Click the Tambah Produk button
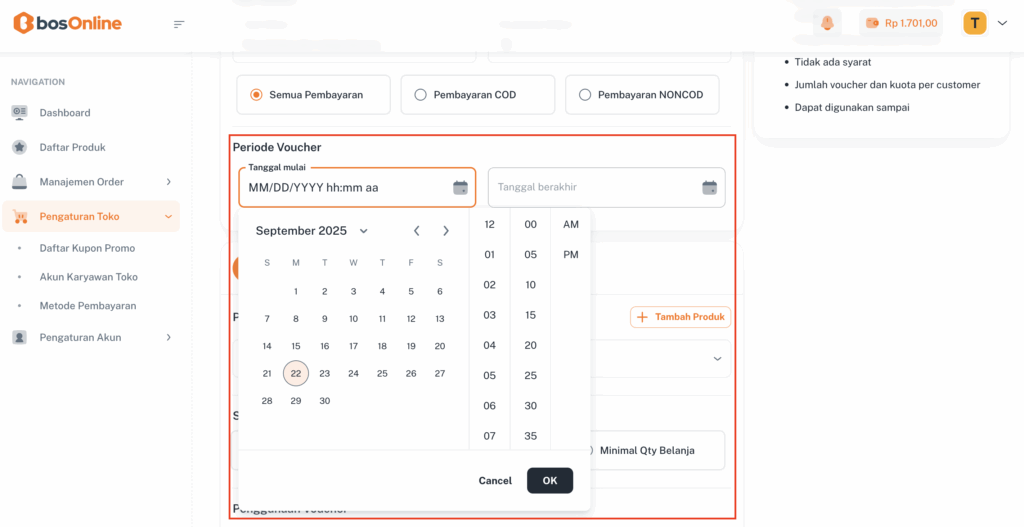The width and height of the screenshot is (1024, 527). 681,317
